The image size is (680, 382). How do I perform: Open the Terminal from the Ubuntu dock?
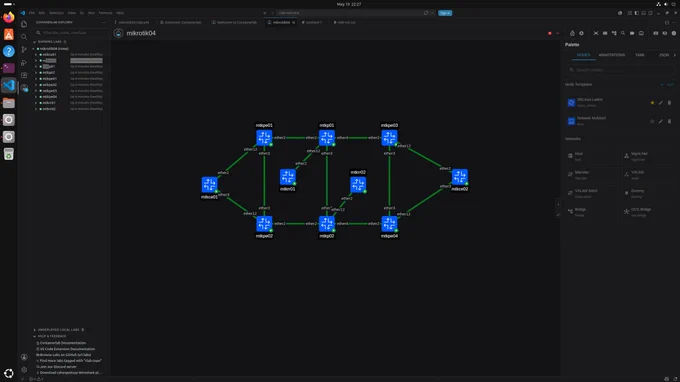9,68
